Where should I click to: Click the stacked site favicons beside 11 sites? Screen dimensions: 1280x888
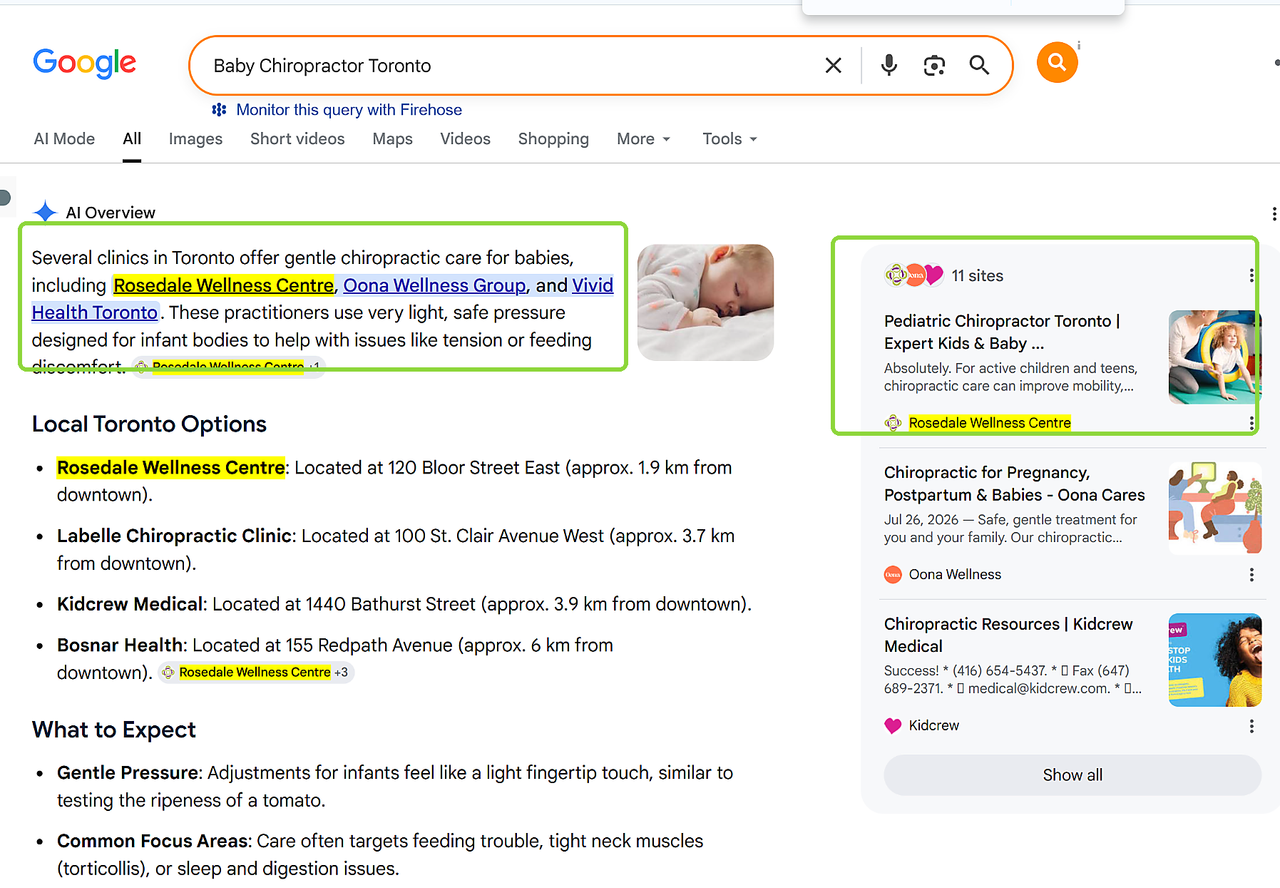(x=914, y=275)
